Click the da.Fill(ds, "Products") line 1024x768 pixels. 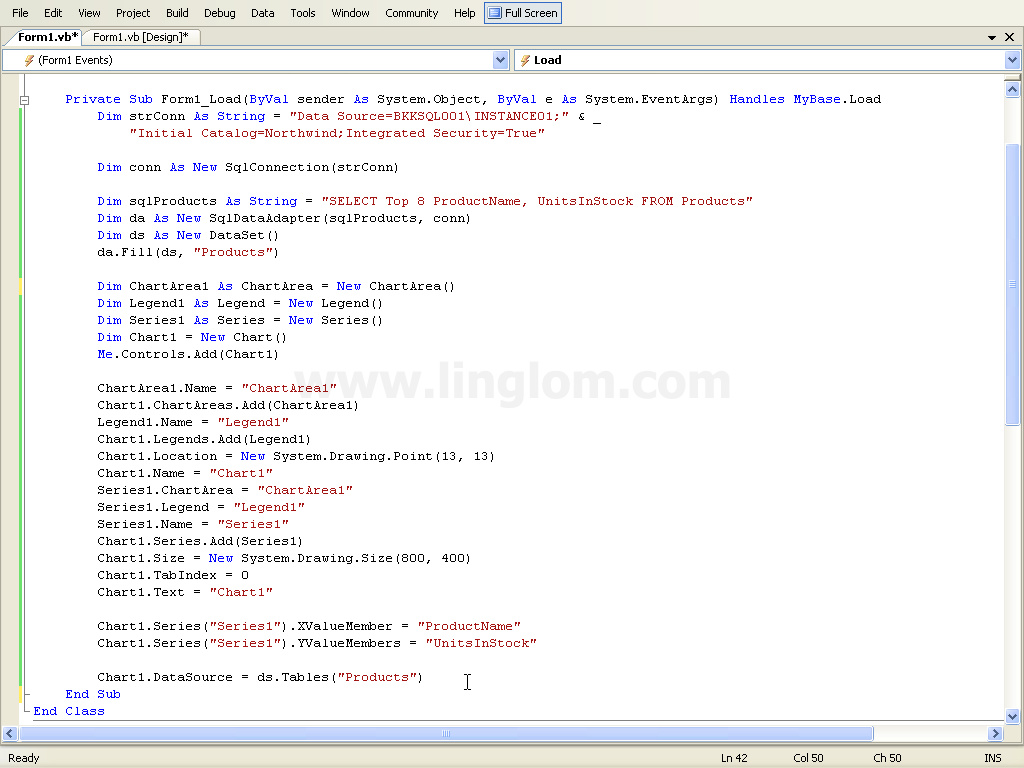(188, 252)
